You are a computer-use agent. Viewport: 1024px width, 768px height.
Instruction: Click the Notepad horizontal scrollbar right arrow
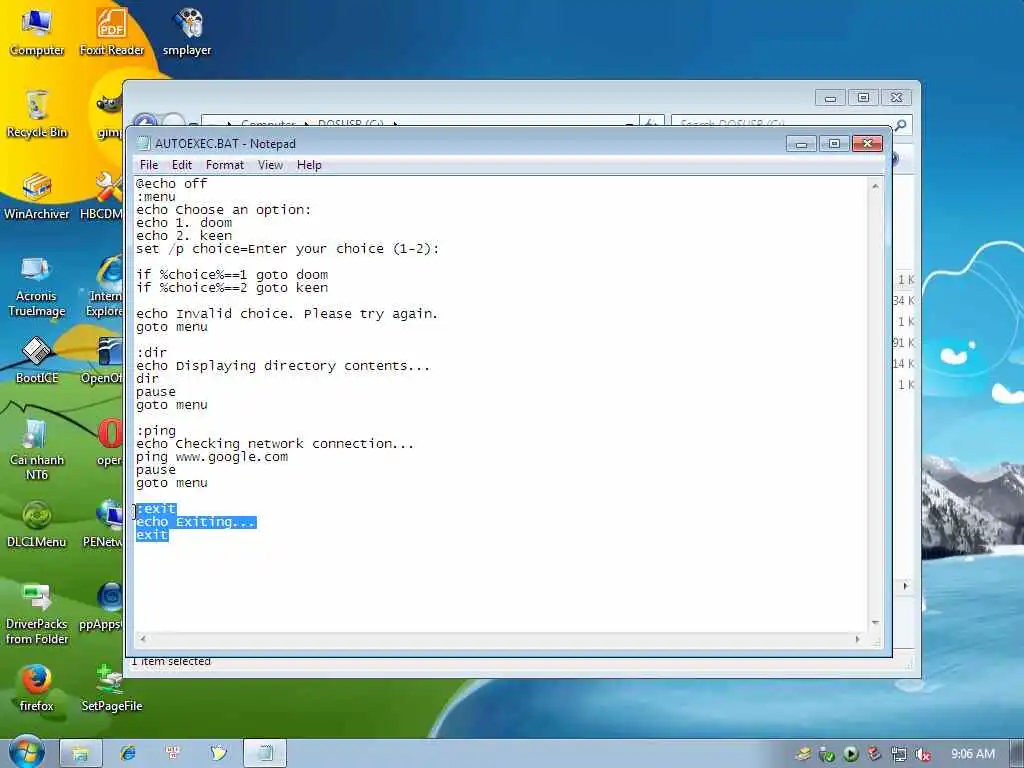point(857,639)
